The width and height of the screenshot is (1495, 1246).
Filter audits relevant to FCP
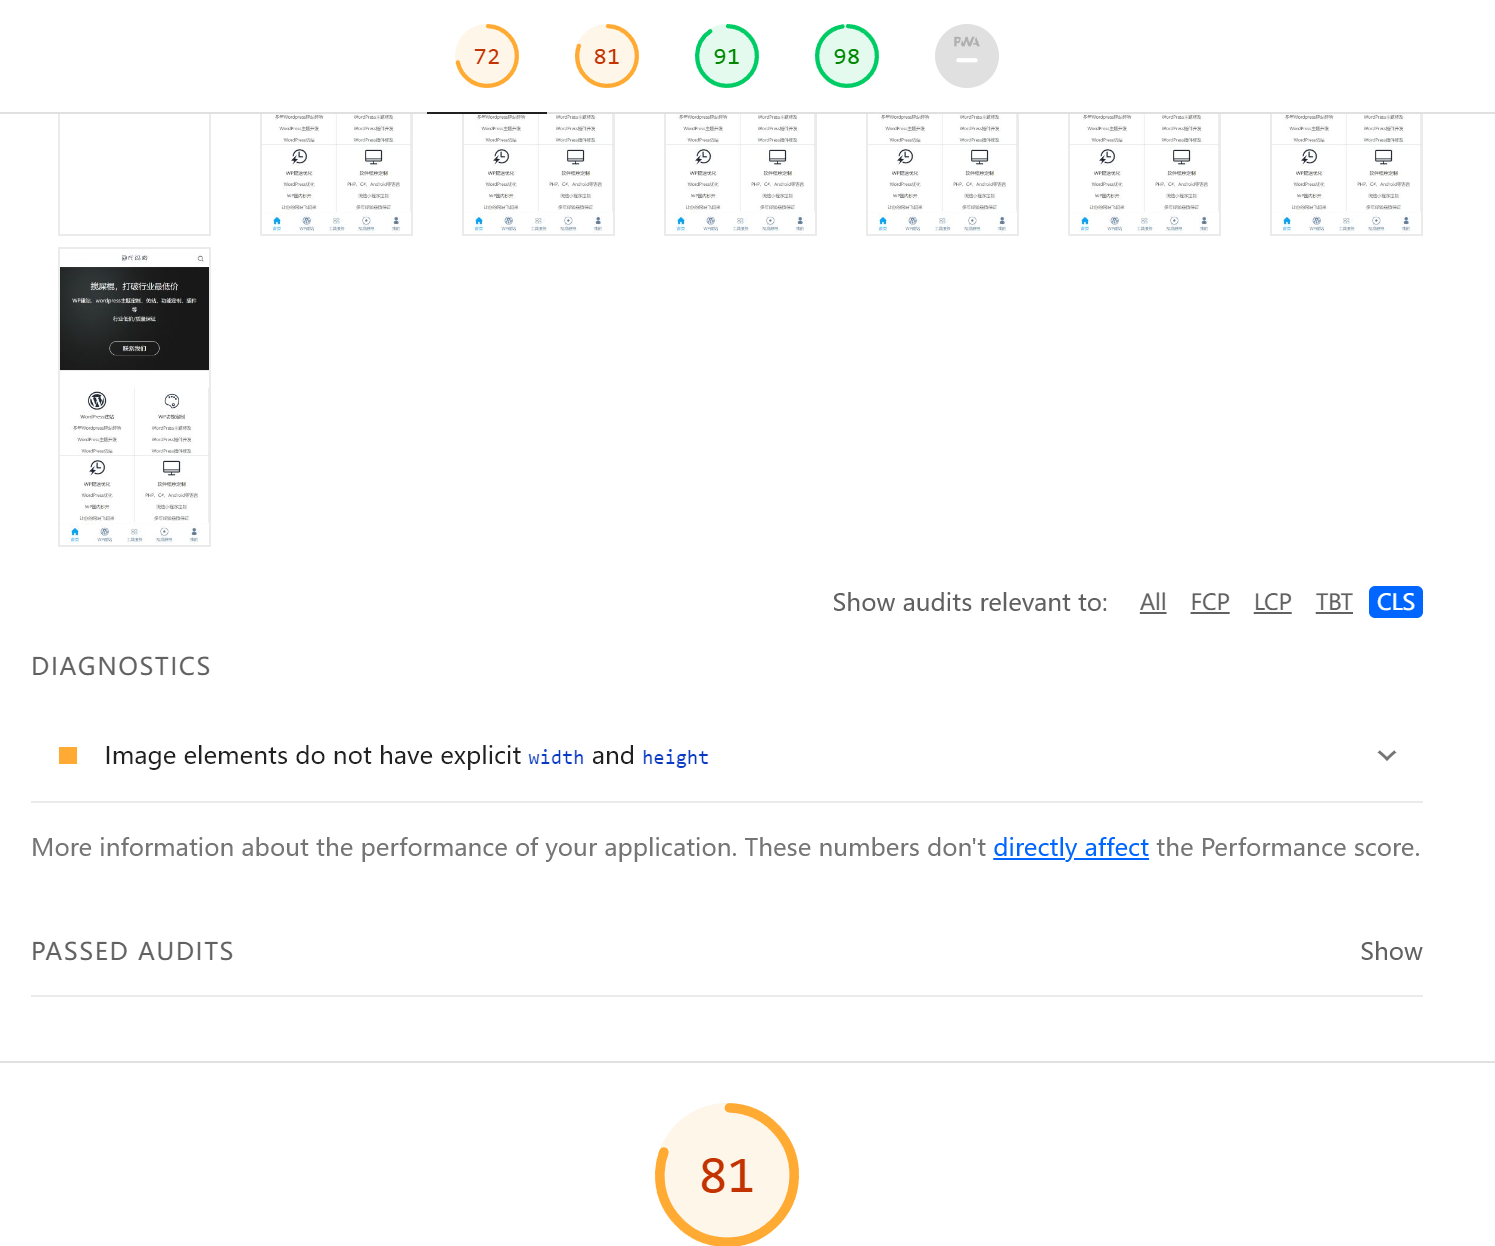pos(1210,602)
